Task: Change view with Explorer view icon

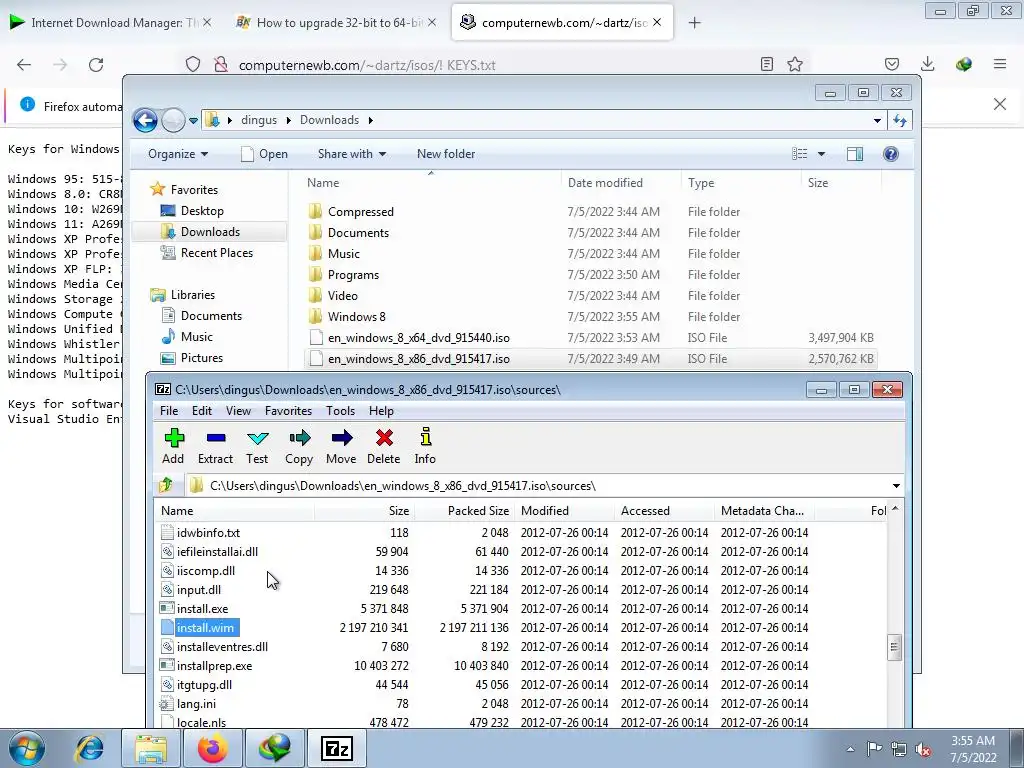Action: click(x=800, y=154)
